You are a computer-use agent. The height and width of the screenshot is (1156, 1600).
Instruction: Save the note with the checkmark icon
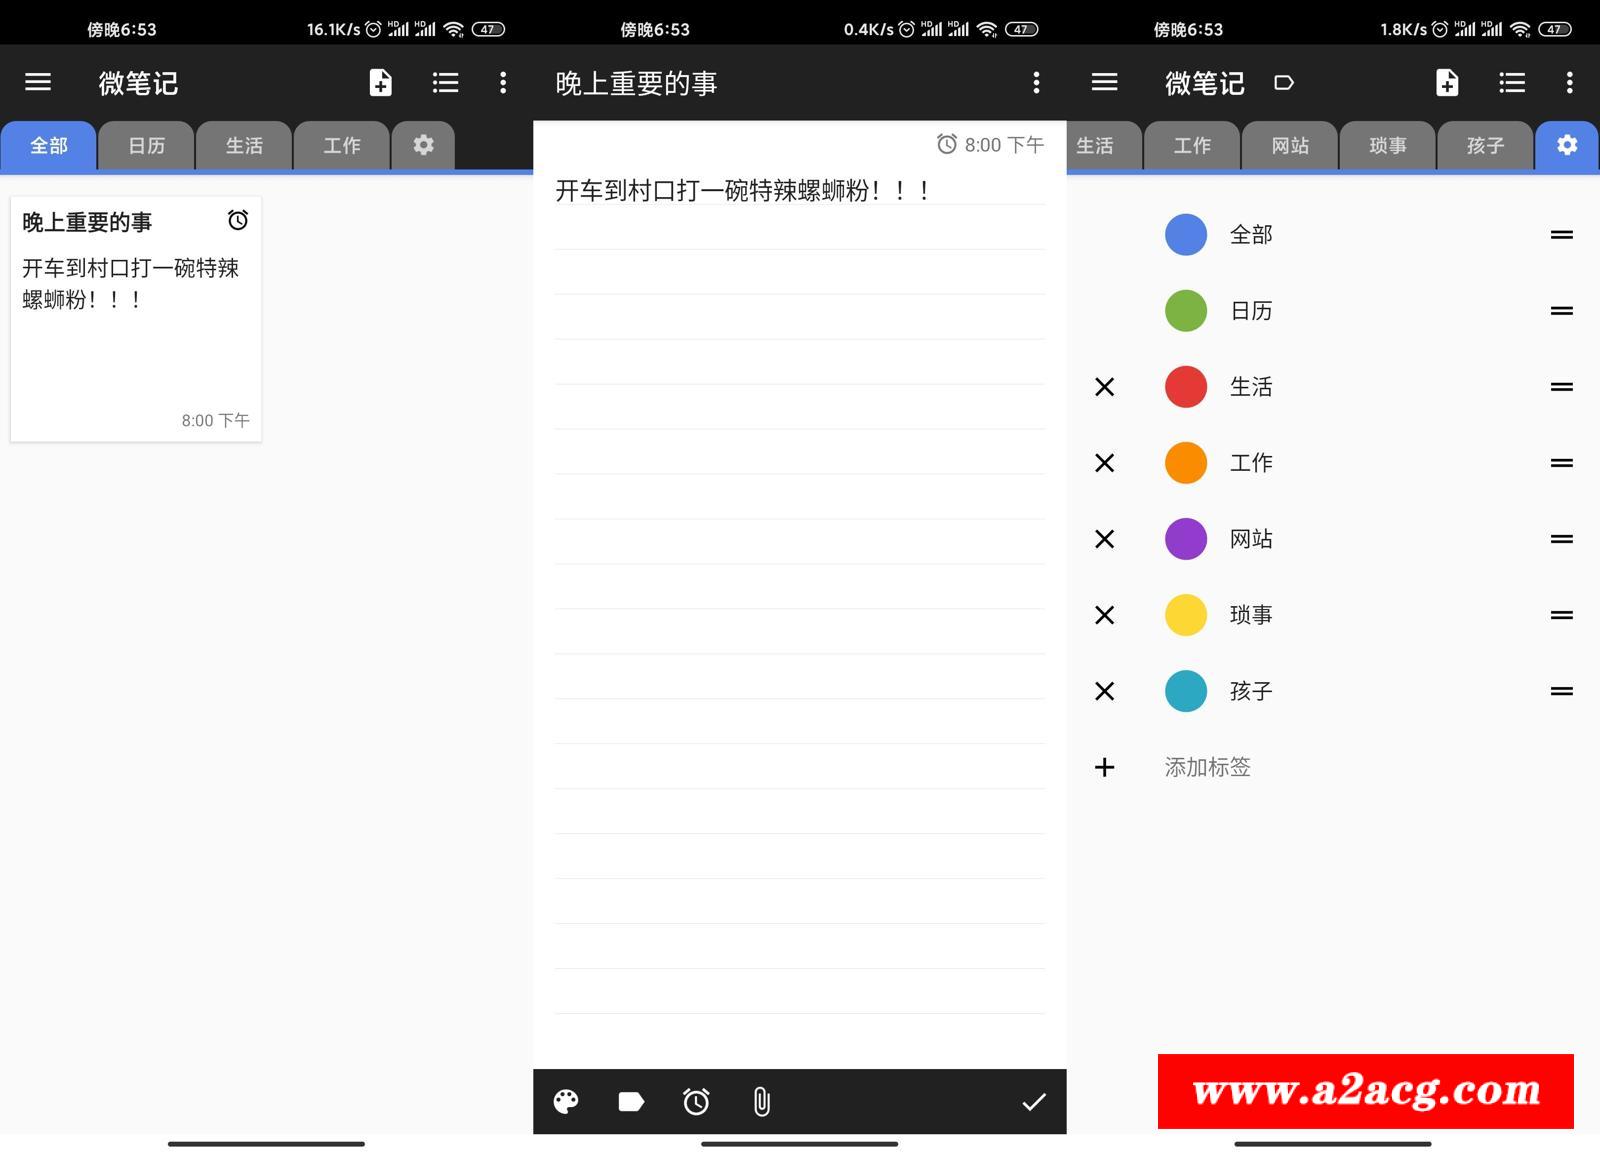pos(1033,1102)
